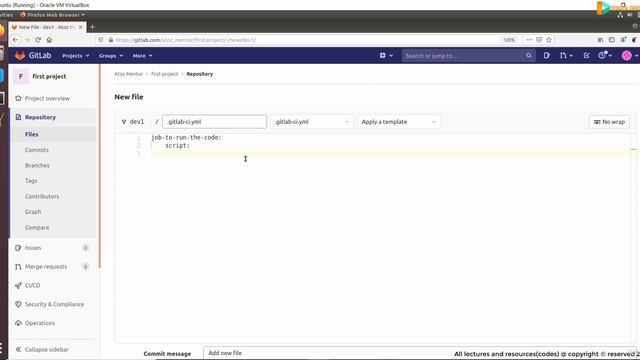Open CI/CD in sidebar
Screen dimensions: 640x360
click(32, 285)
